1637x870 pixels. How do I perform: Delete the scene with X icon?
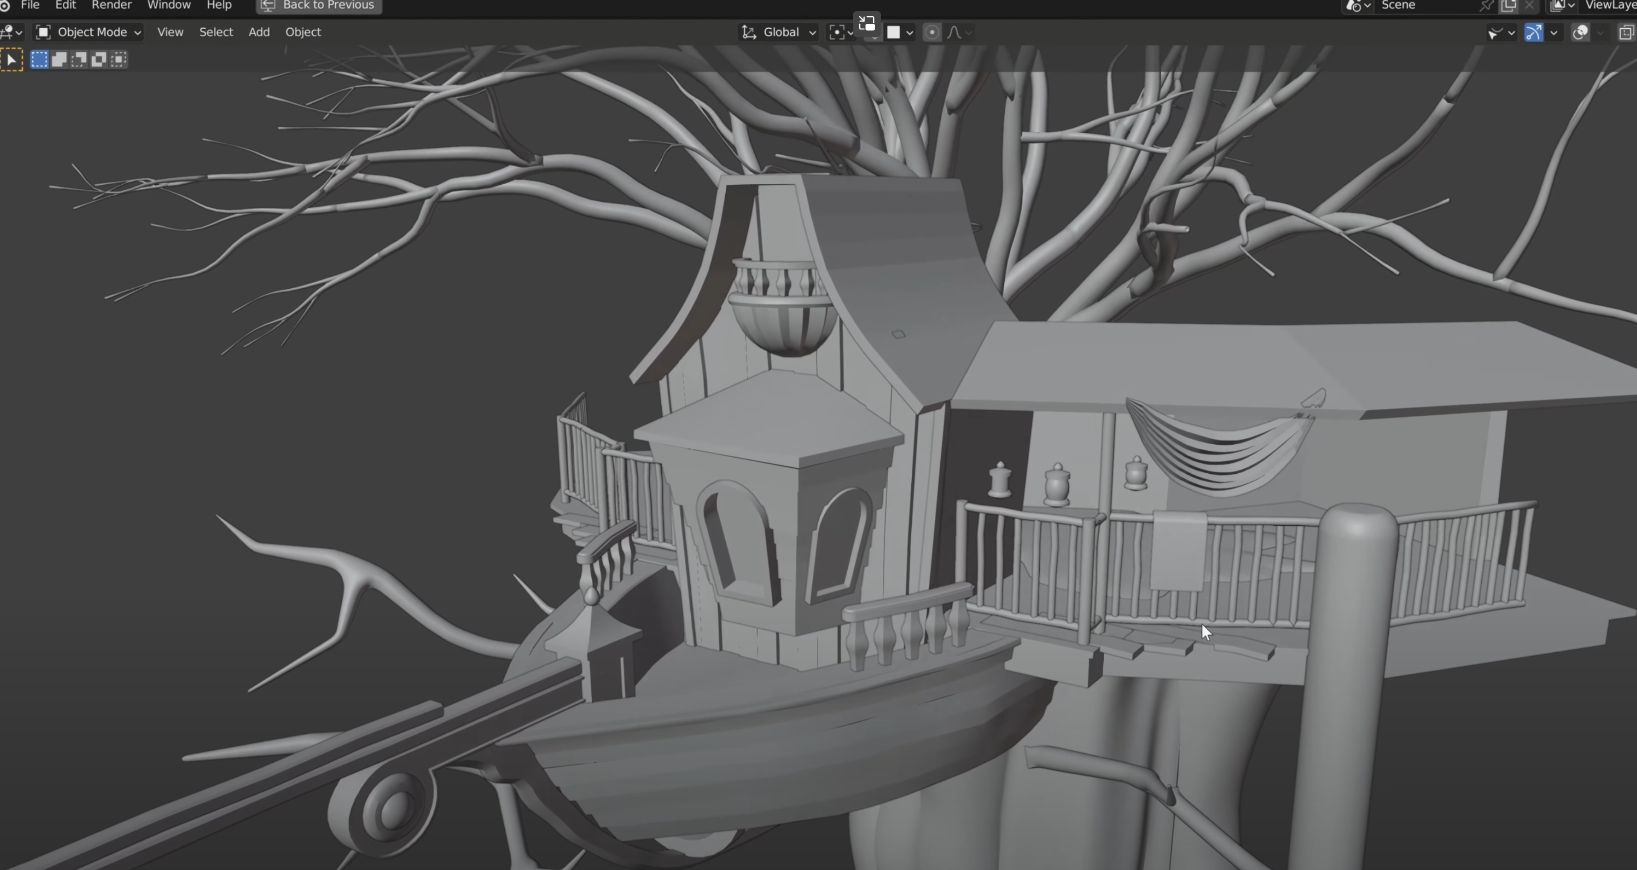pos(1529,6)
